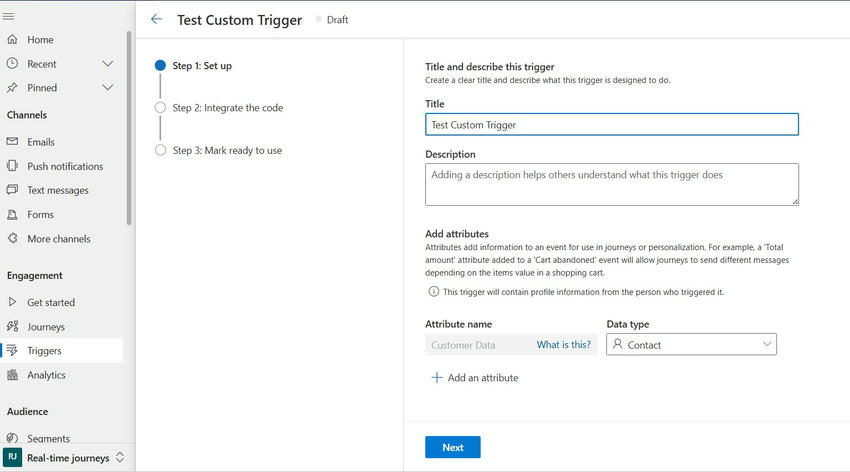Open the Data type Contact dropdown
The height and width of the screenshot is (472, 850).
coord(691,344)
